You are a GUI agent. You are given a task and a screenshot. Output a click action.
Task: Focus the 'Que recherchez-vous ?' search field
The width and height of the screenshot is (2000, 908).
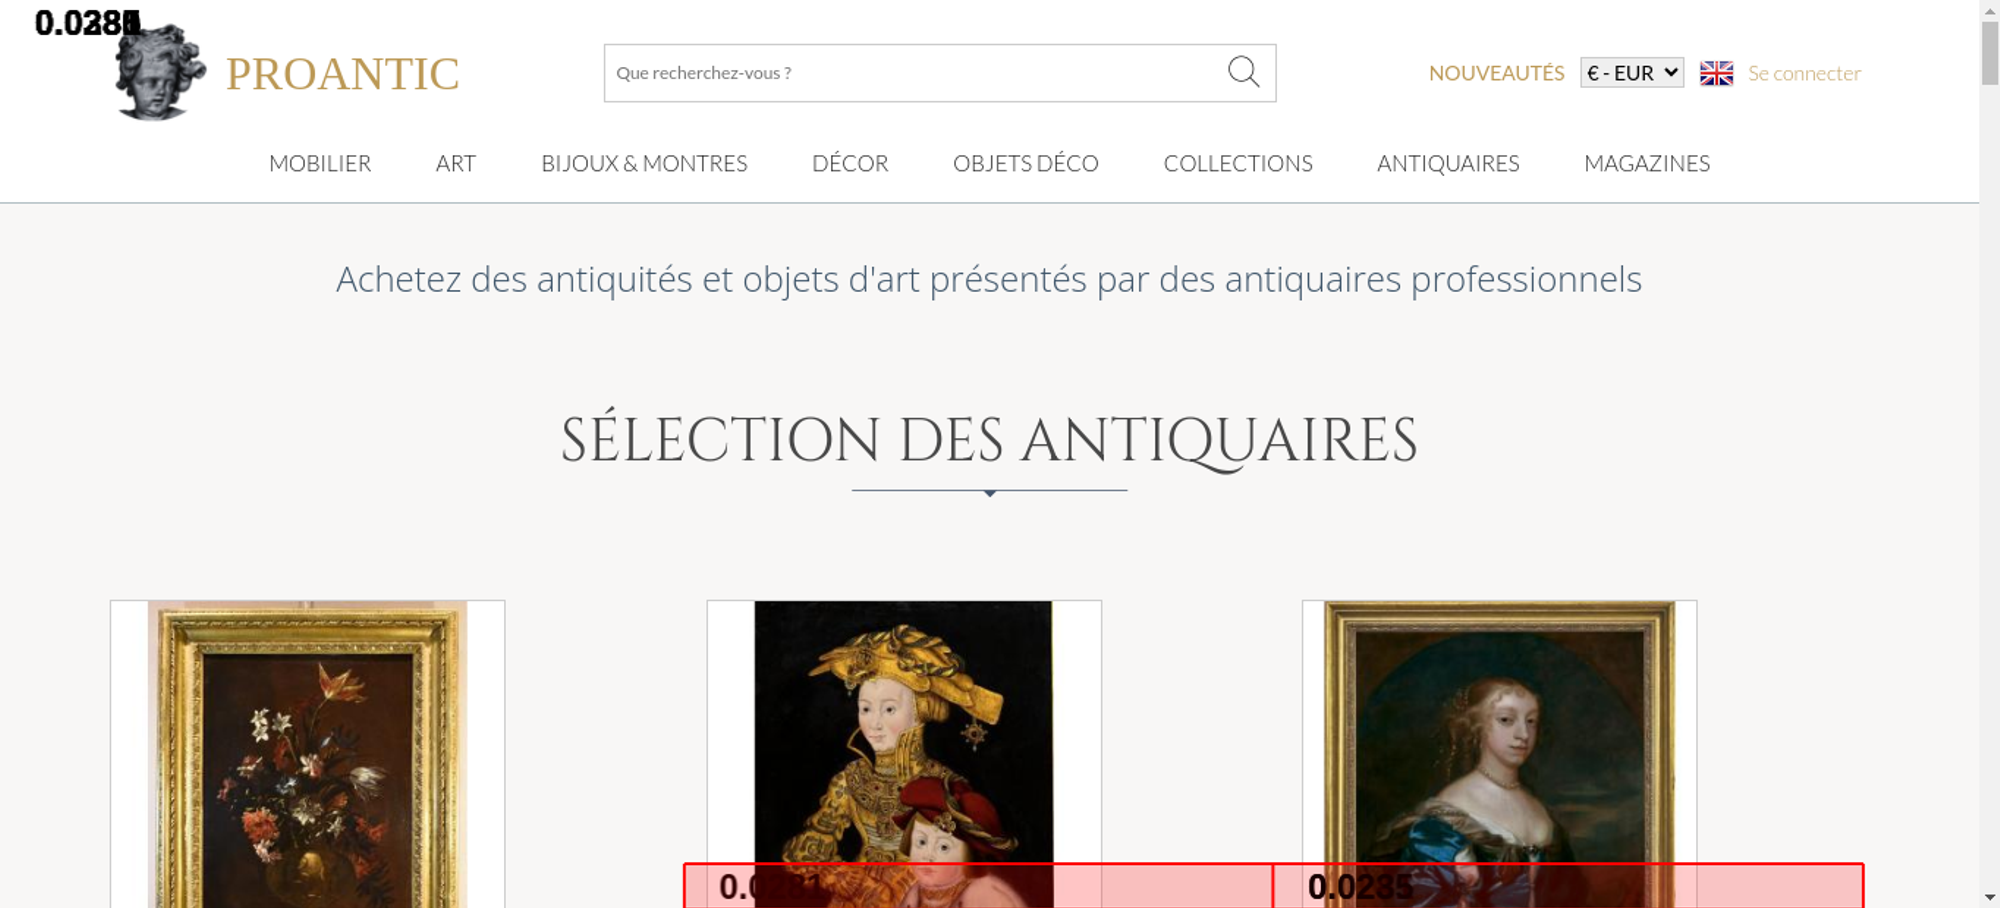pyautogui.click(x=910, y=73)
